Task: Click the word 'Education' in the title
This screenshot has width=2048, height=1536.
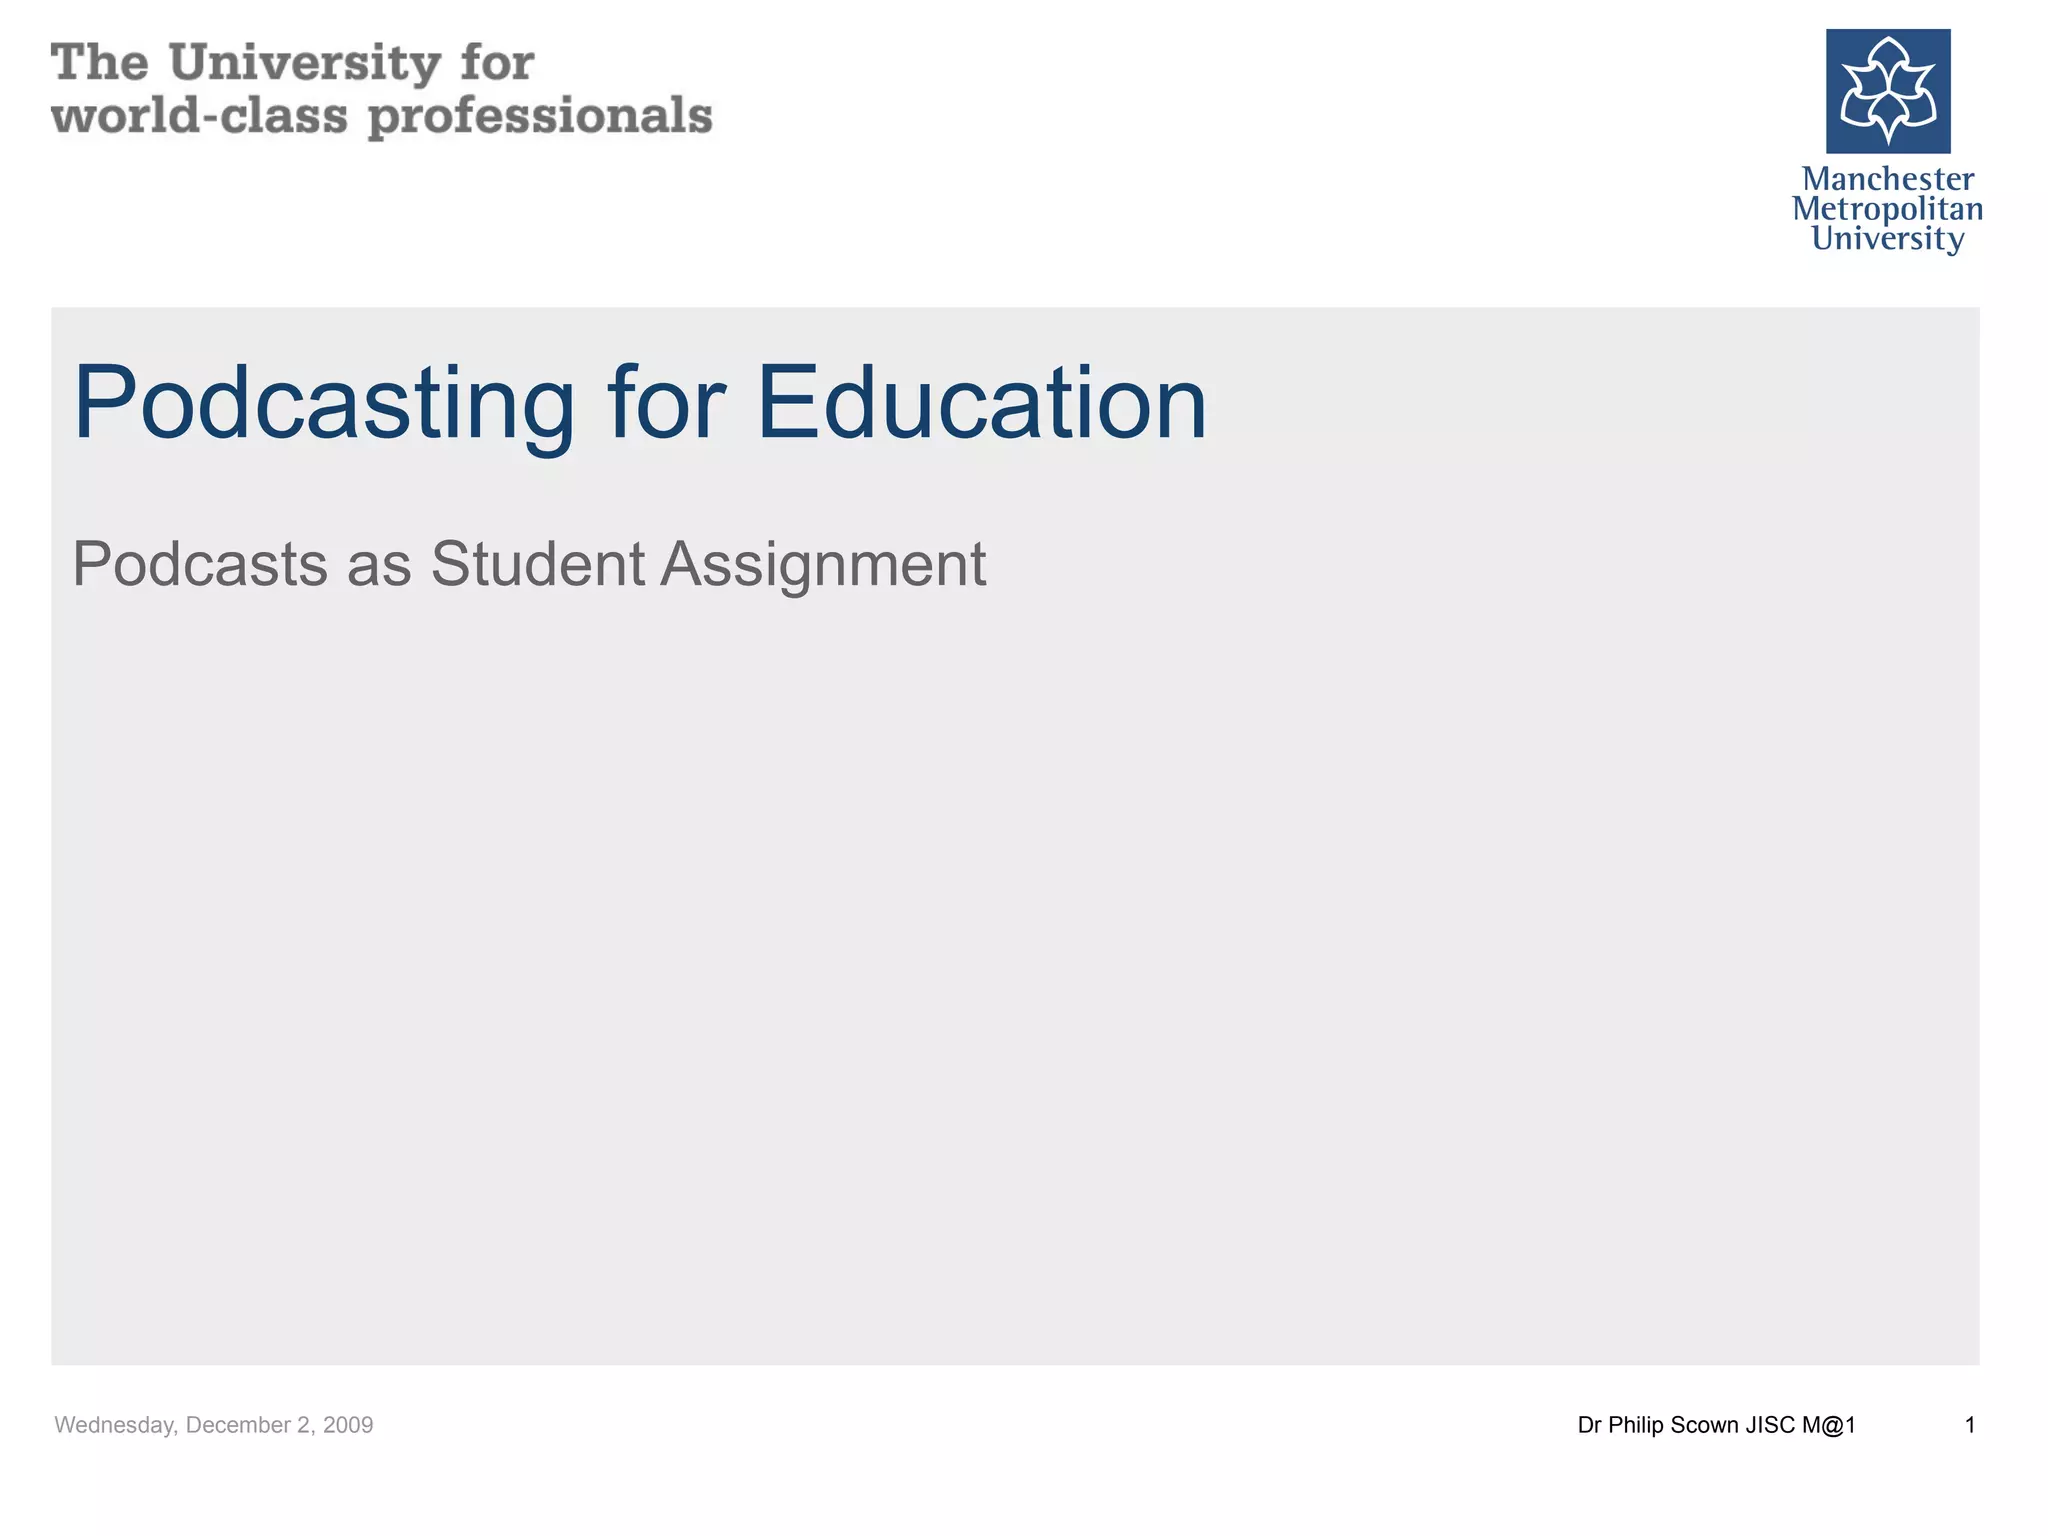Action: (981, 403)
